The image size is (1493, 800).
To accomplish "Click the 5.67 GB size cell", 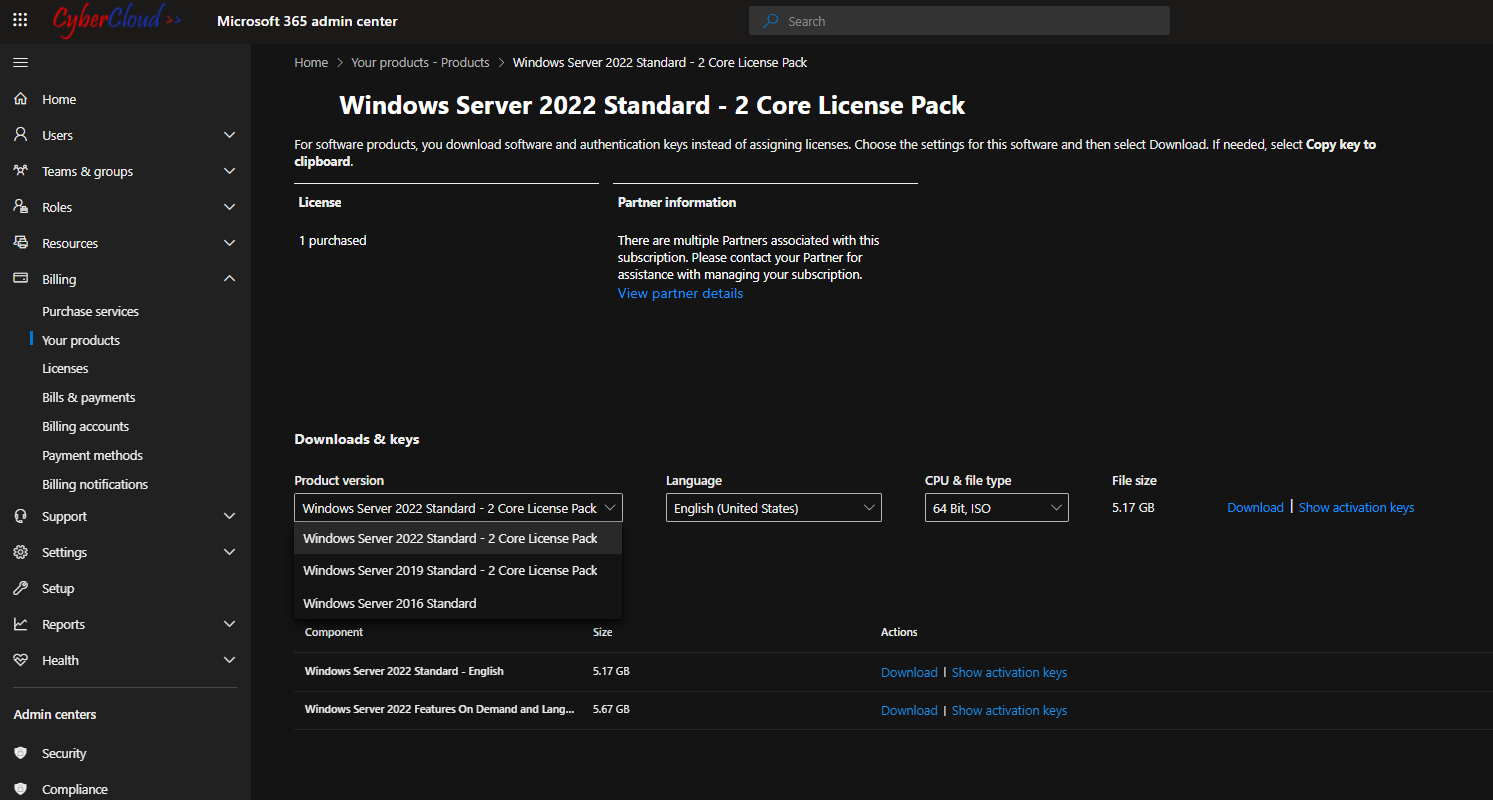I will click(611, 709).
